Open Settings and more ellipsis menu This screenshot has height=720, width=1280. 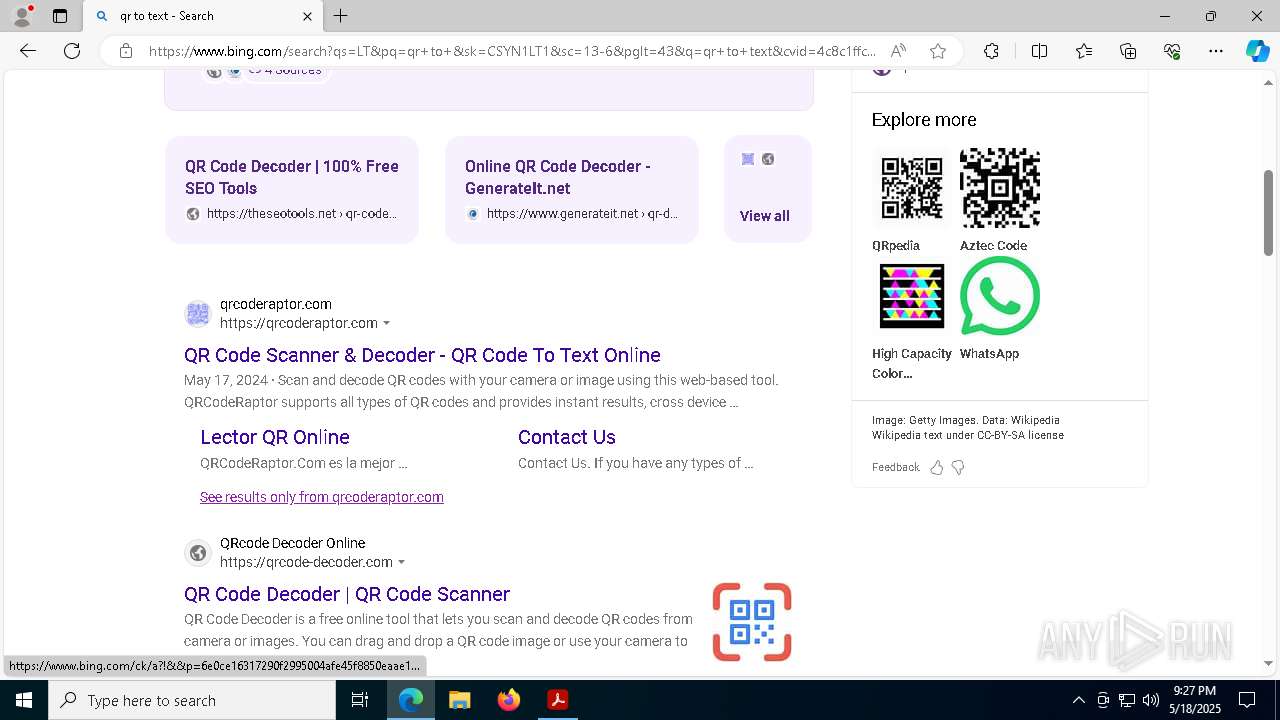(x=1216, y=51)
